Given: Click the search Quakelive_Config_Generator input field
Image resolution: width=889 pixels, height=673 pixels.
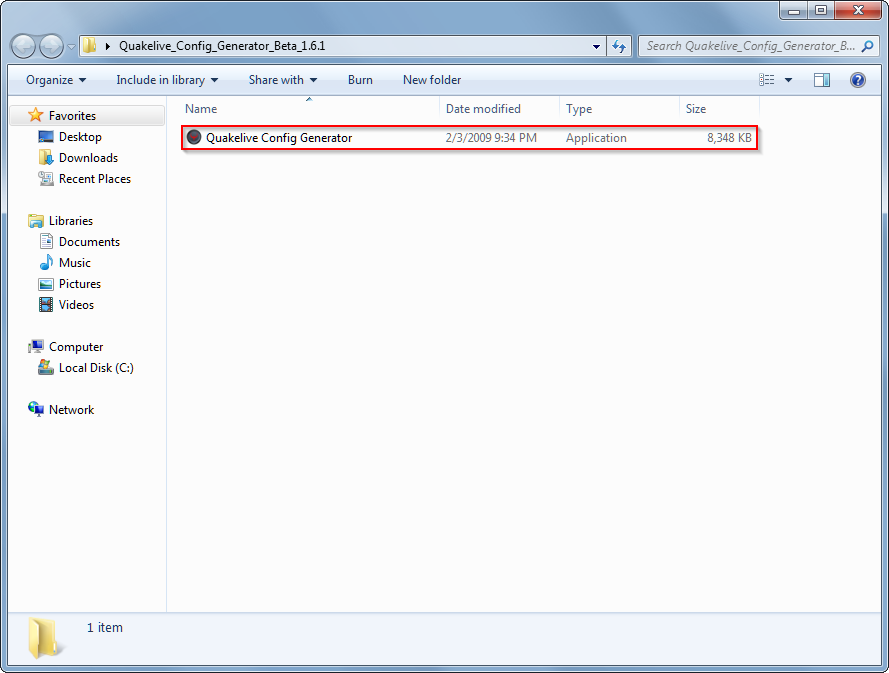Looking at the screenshot, I should coord(750,46).
